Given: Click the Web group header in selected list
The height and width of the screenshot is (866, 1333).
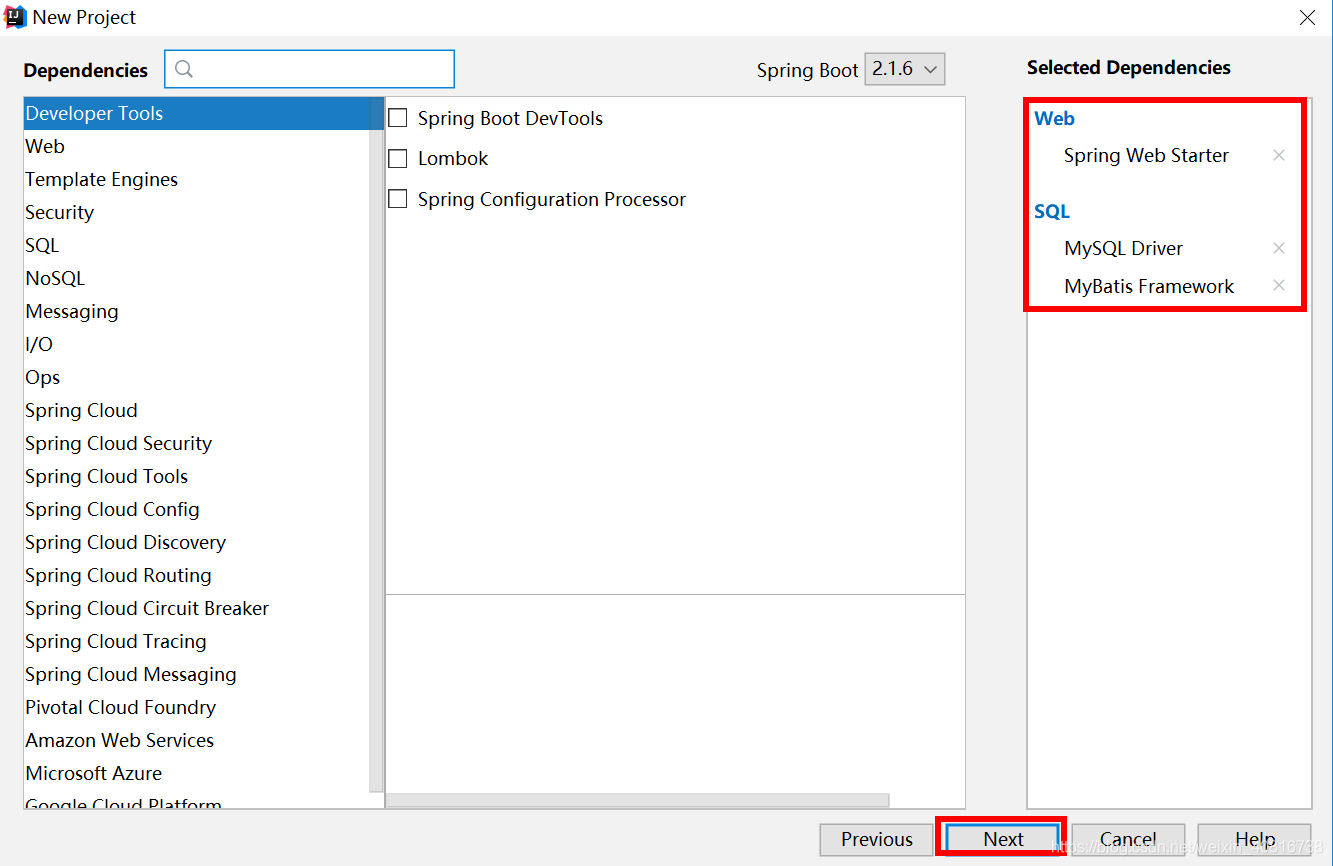Looking at the screenshot, I should tap(1054, 118).
